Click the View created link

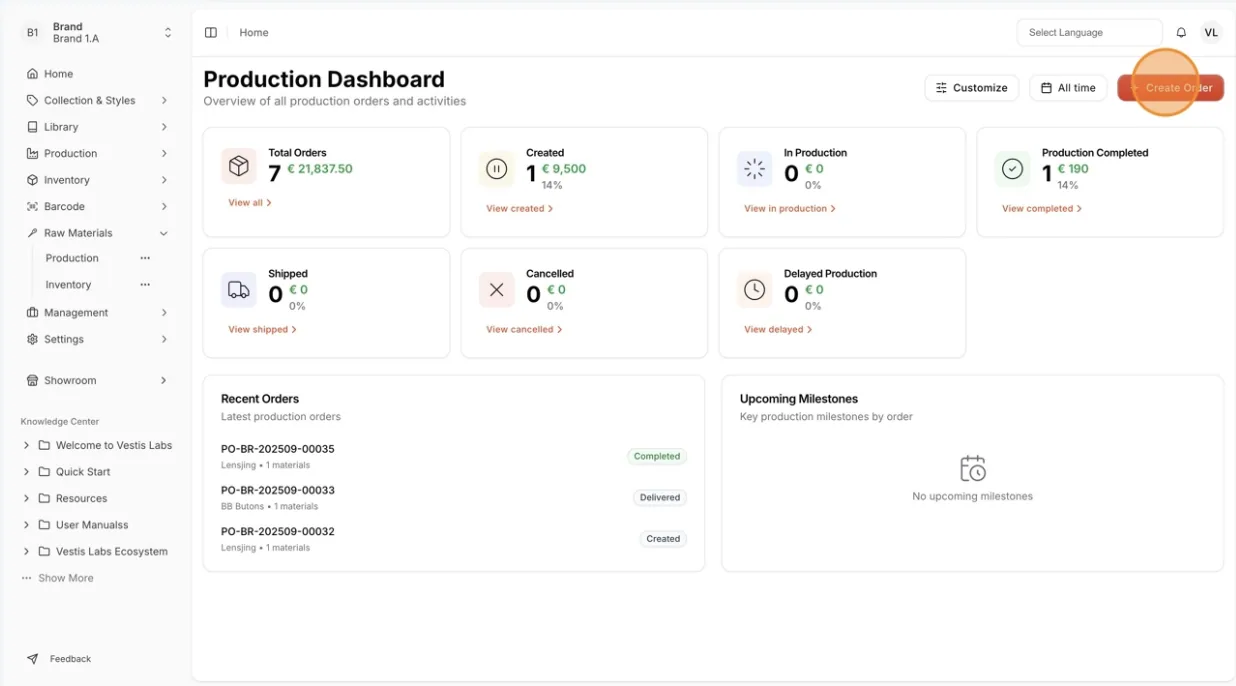(x=519, y=209)
